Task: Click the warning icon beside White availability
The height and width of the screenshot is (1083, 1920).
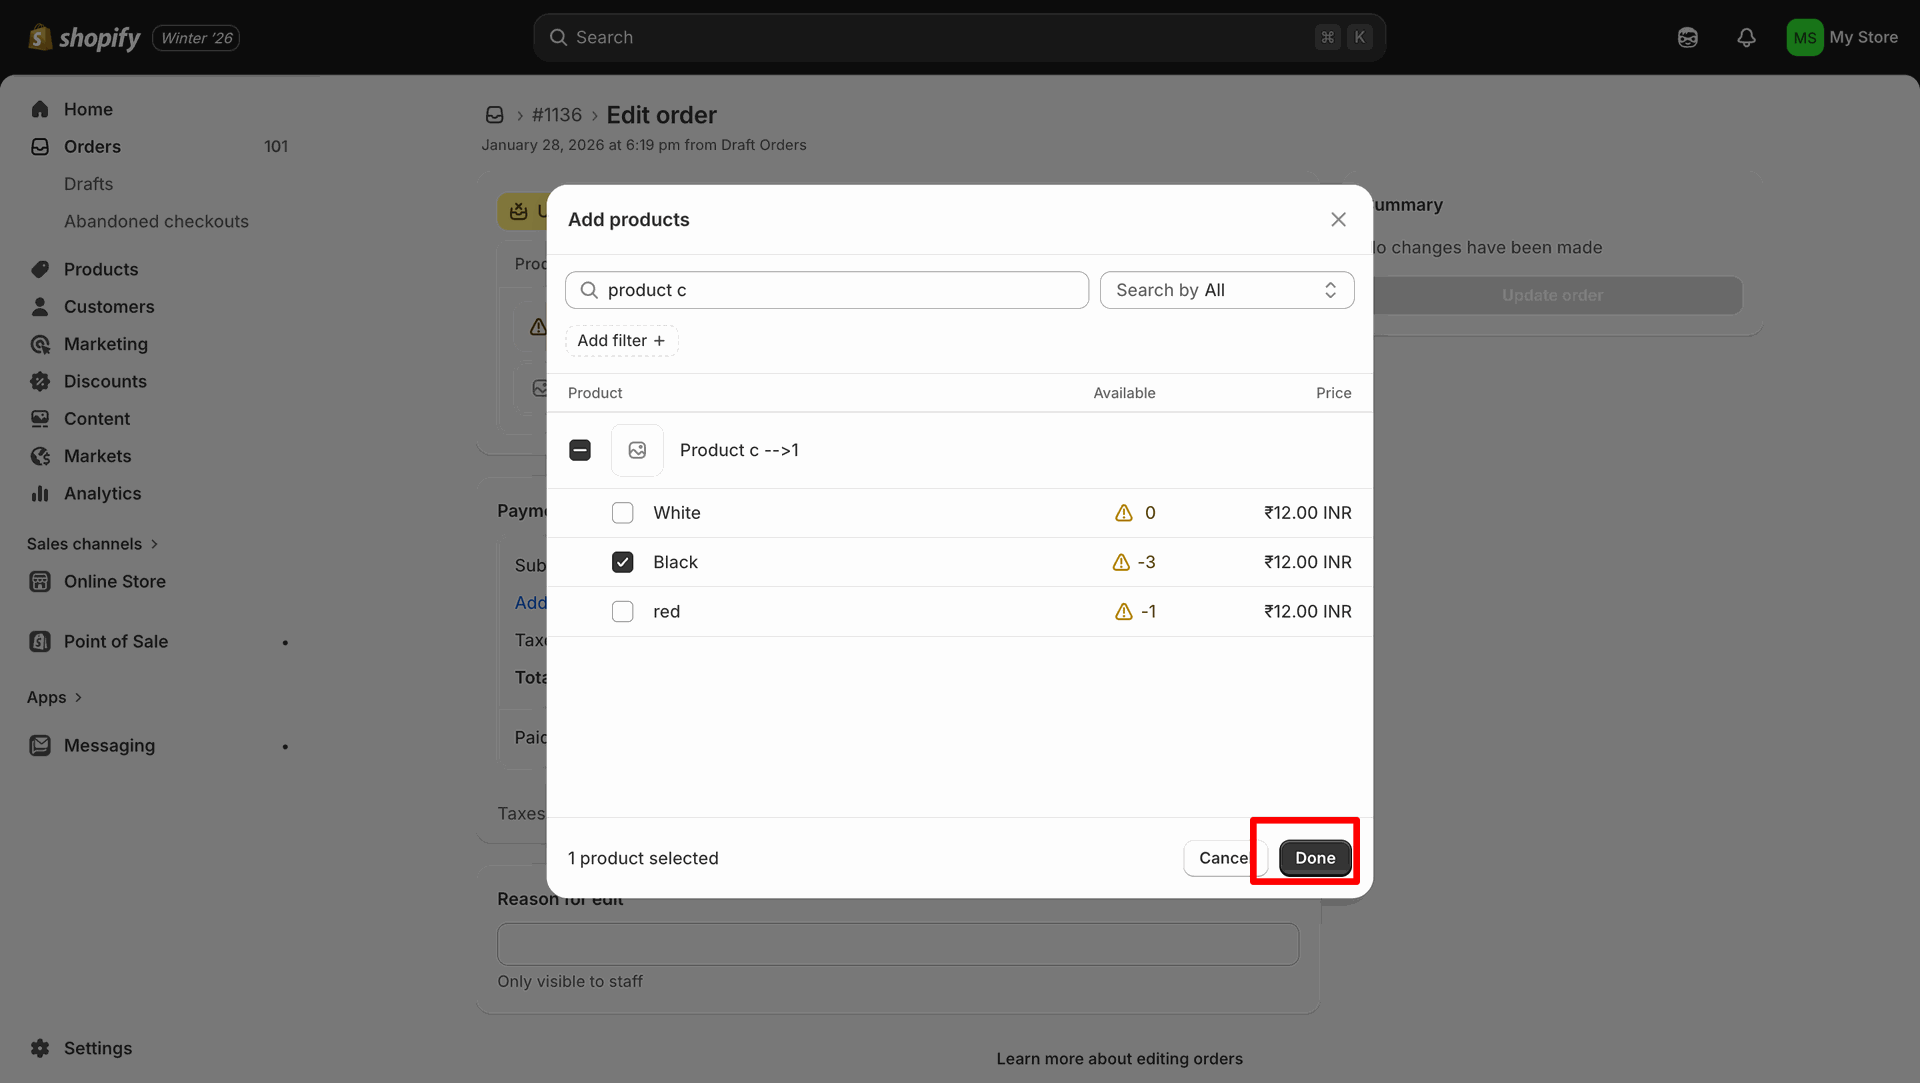Action: pos(1124,513)
